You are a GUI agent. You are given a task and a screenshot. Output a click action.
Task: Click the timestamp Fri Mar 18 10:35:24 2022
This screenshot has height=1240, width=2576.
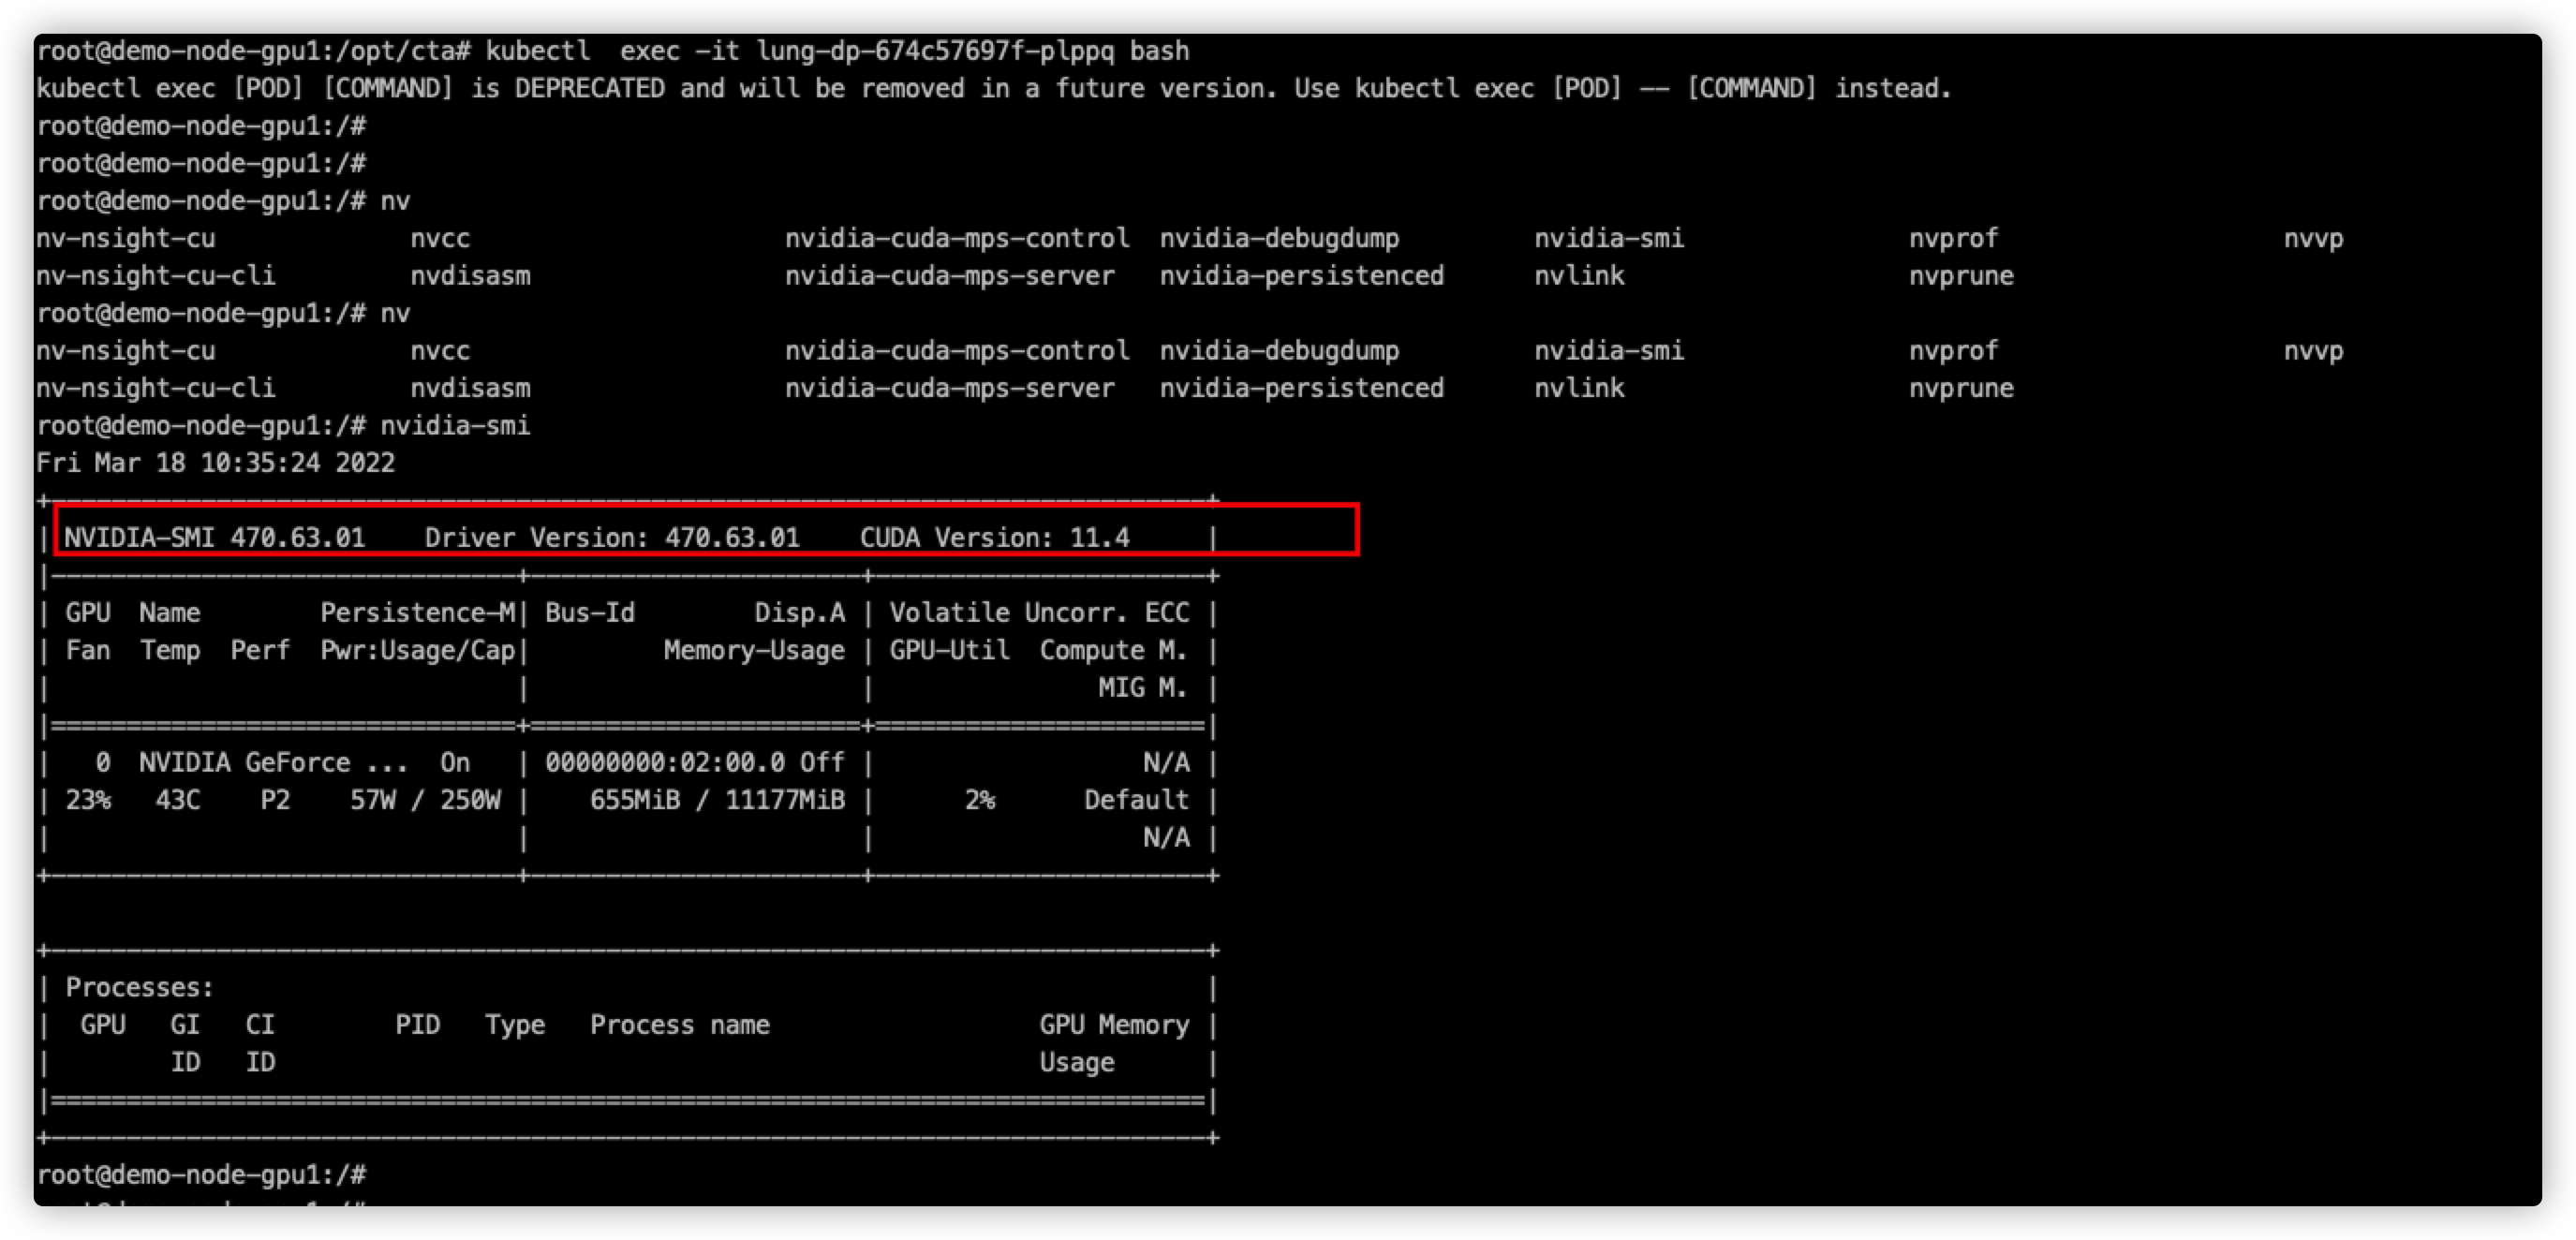216,462
